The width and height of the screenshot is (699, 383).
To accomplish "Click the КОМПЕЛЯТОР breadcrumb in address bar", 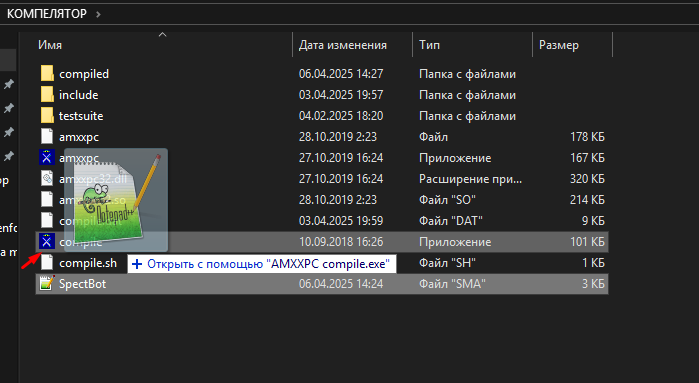I will click(x=47, y=14).
